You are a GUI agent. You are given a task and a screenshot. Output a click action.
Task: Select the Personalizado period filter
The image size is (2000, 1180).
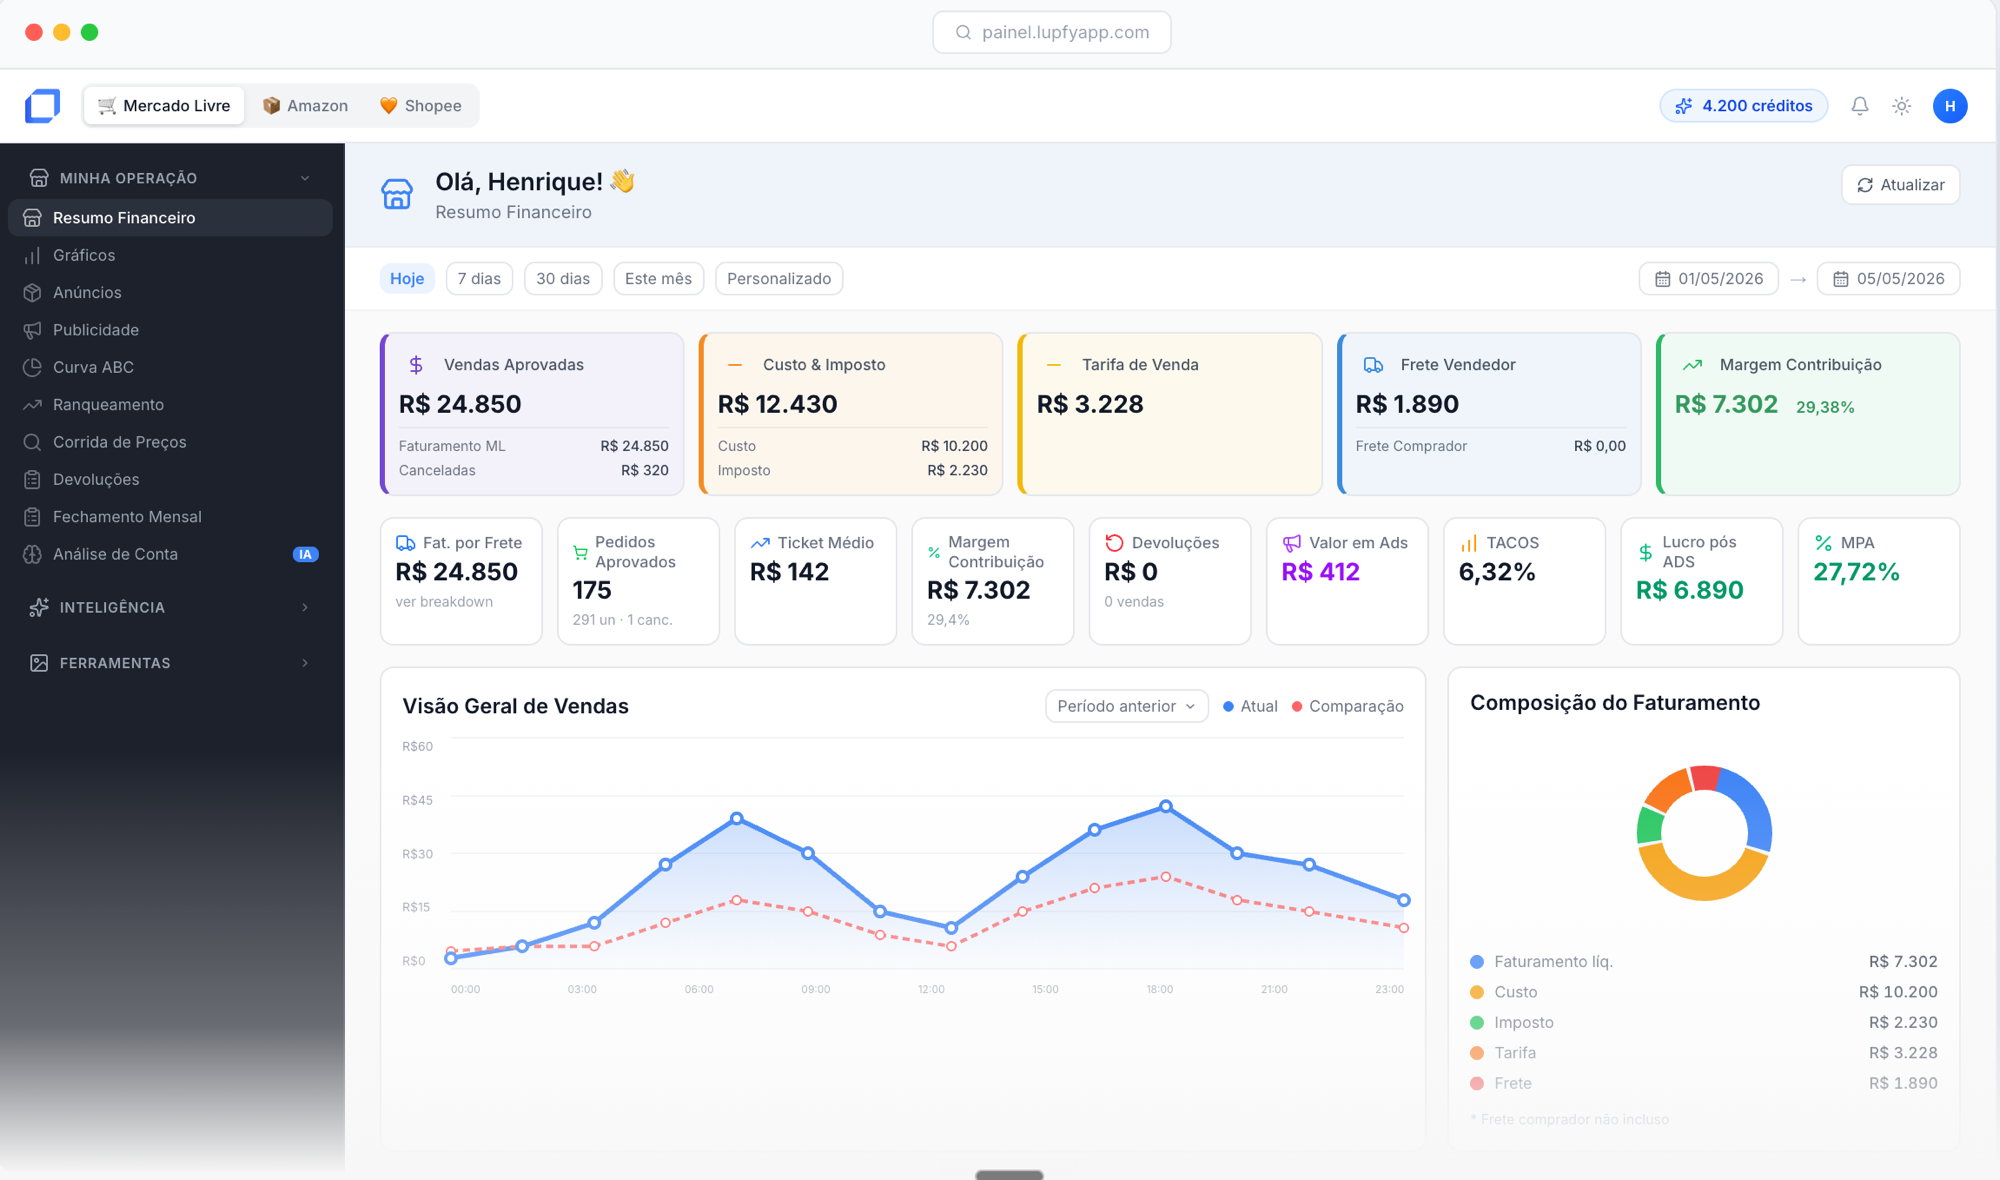coord(779,279)
